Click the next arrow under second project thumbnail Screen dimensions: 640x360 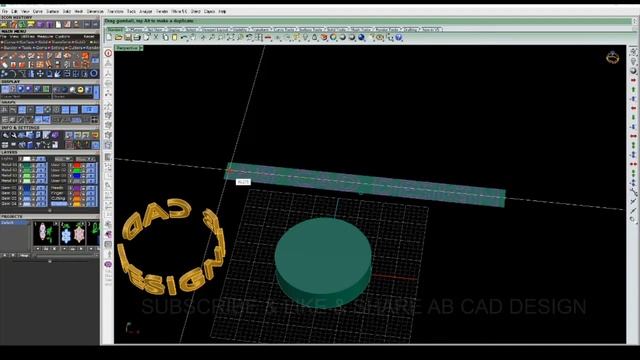coord(82,249)
